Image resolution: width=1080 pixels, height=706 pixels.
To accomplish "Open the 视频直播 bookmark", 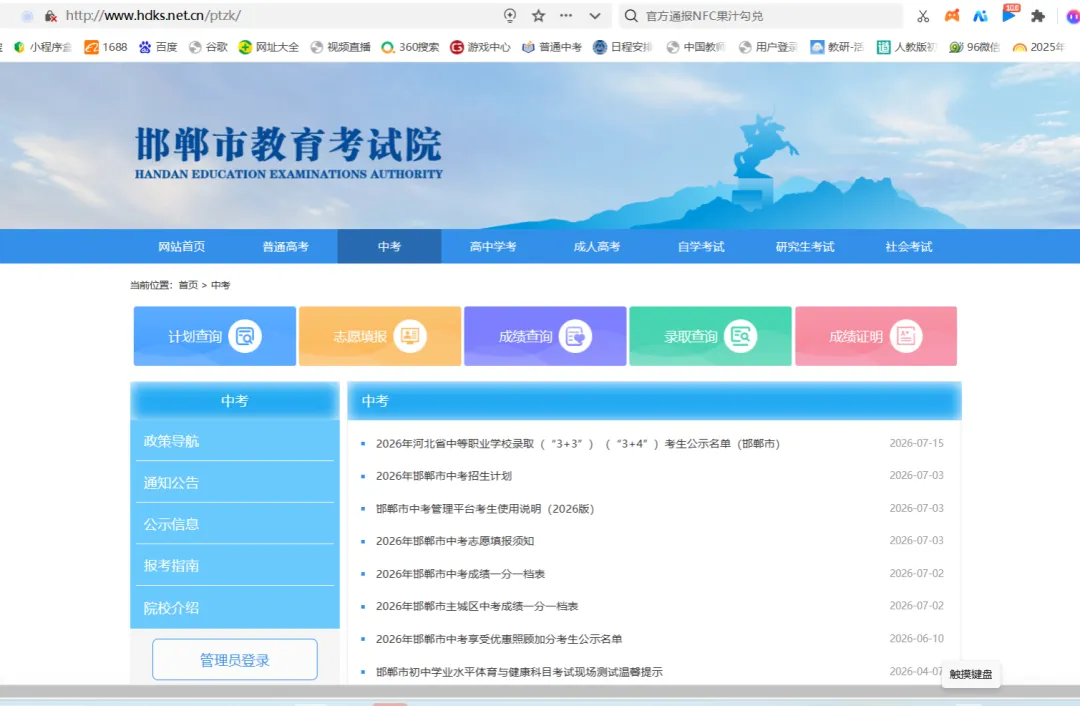I will [340, 47].
